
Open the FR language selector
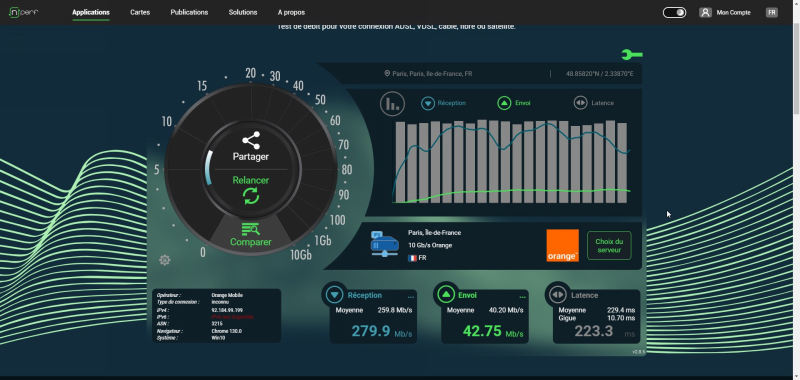click(x=771, y=12)
